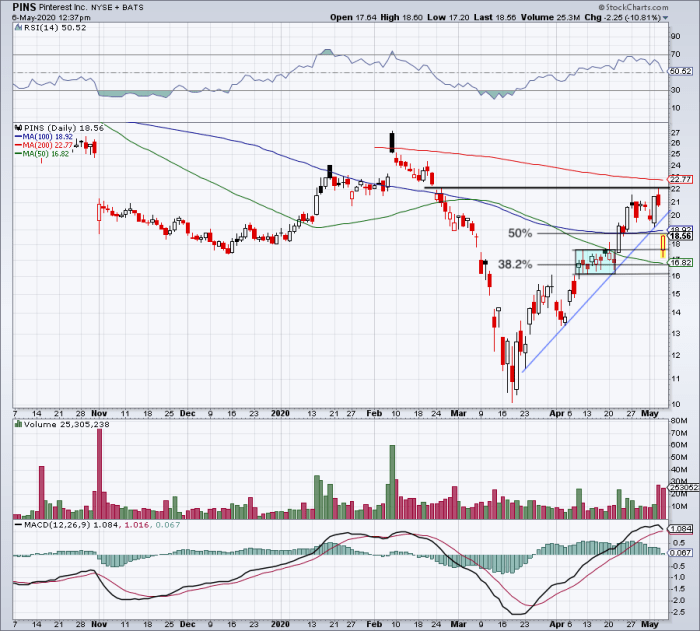Click the MA(100) 18.92 legend text
The image size is (700, 631).
coord(47,137)
